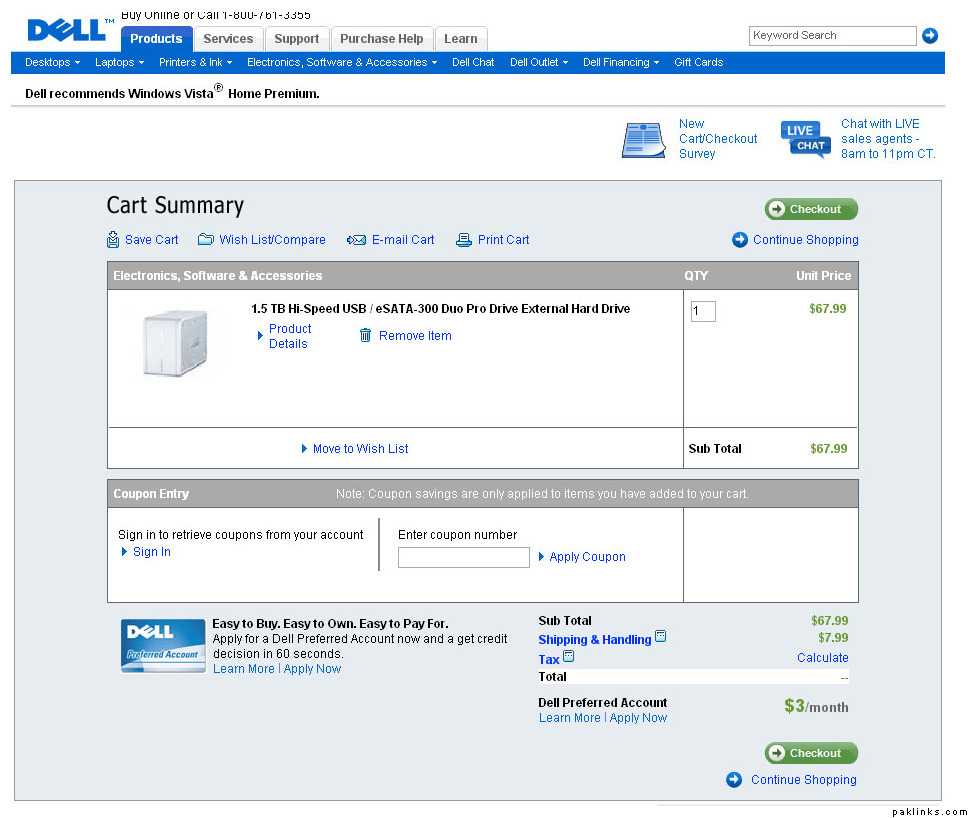Click the Tax calculator icon

569,657
